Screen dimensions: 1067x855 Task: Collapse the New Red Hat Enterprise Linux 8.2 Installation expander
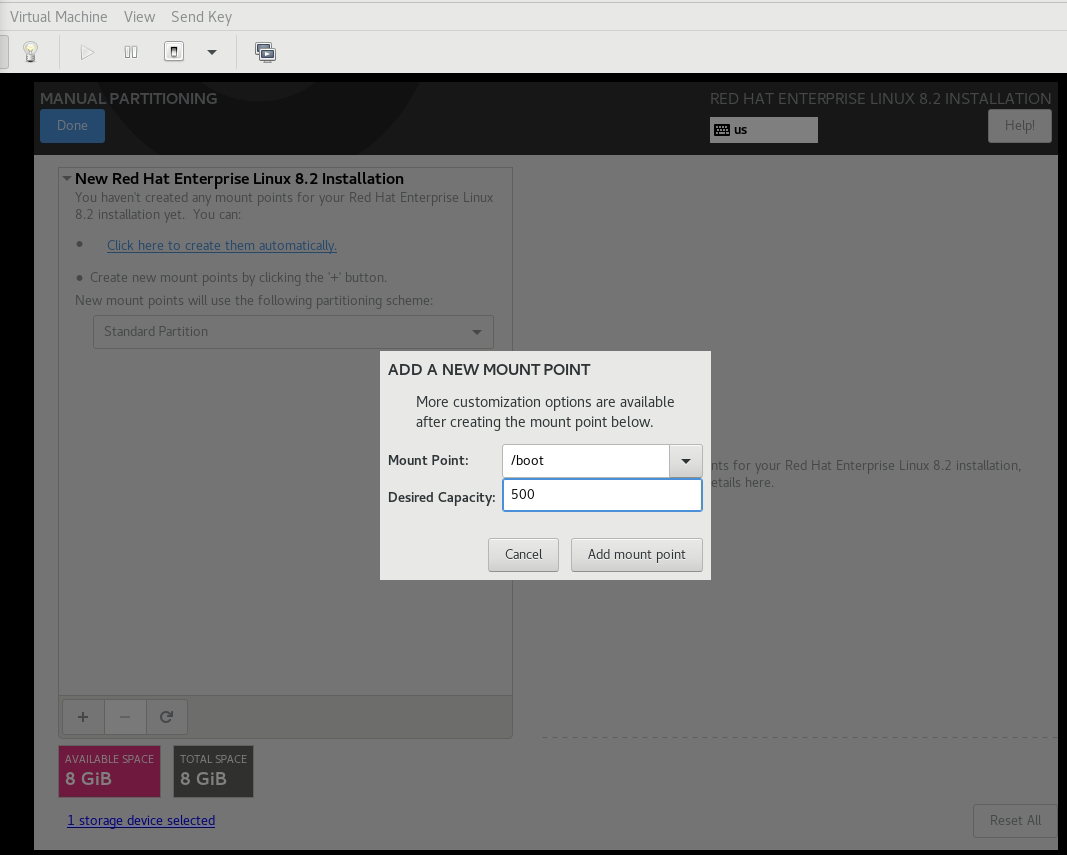tap(67, 178)
